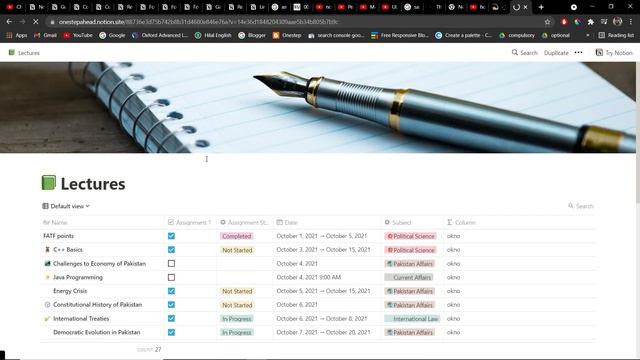Open the Onestep bookmark

[x=287, y=36]
